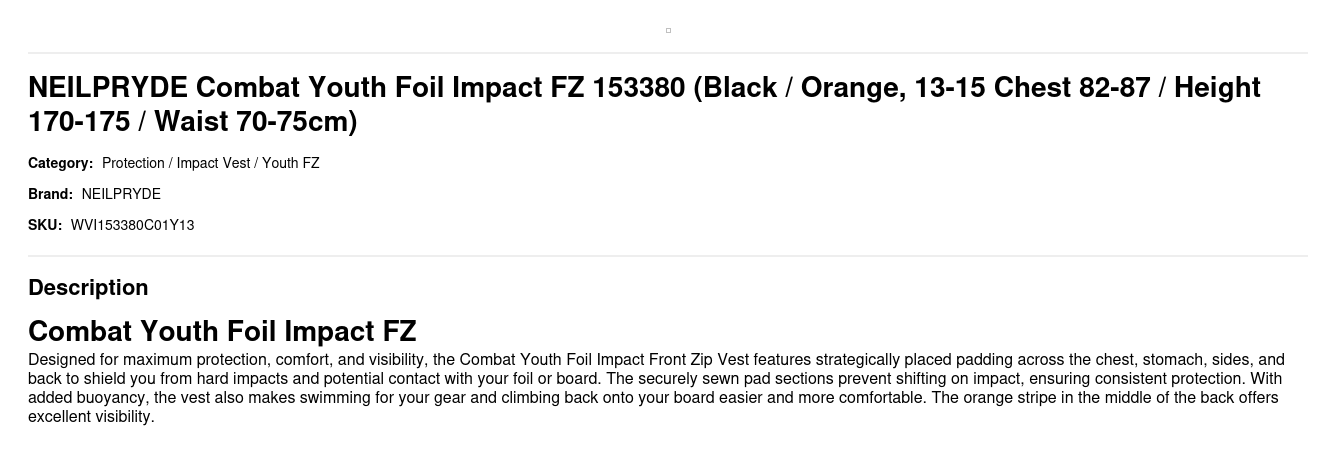Click "excellent visibility." at the end of the description
This screenshot has height=456, width=1328.
[x=91, y=417]
